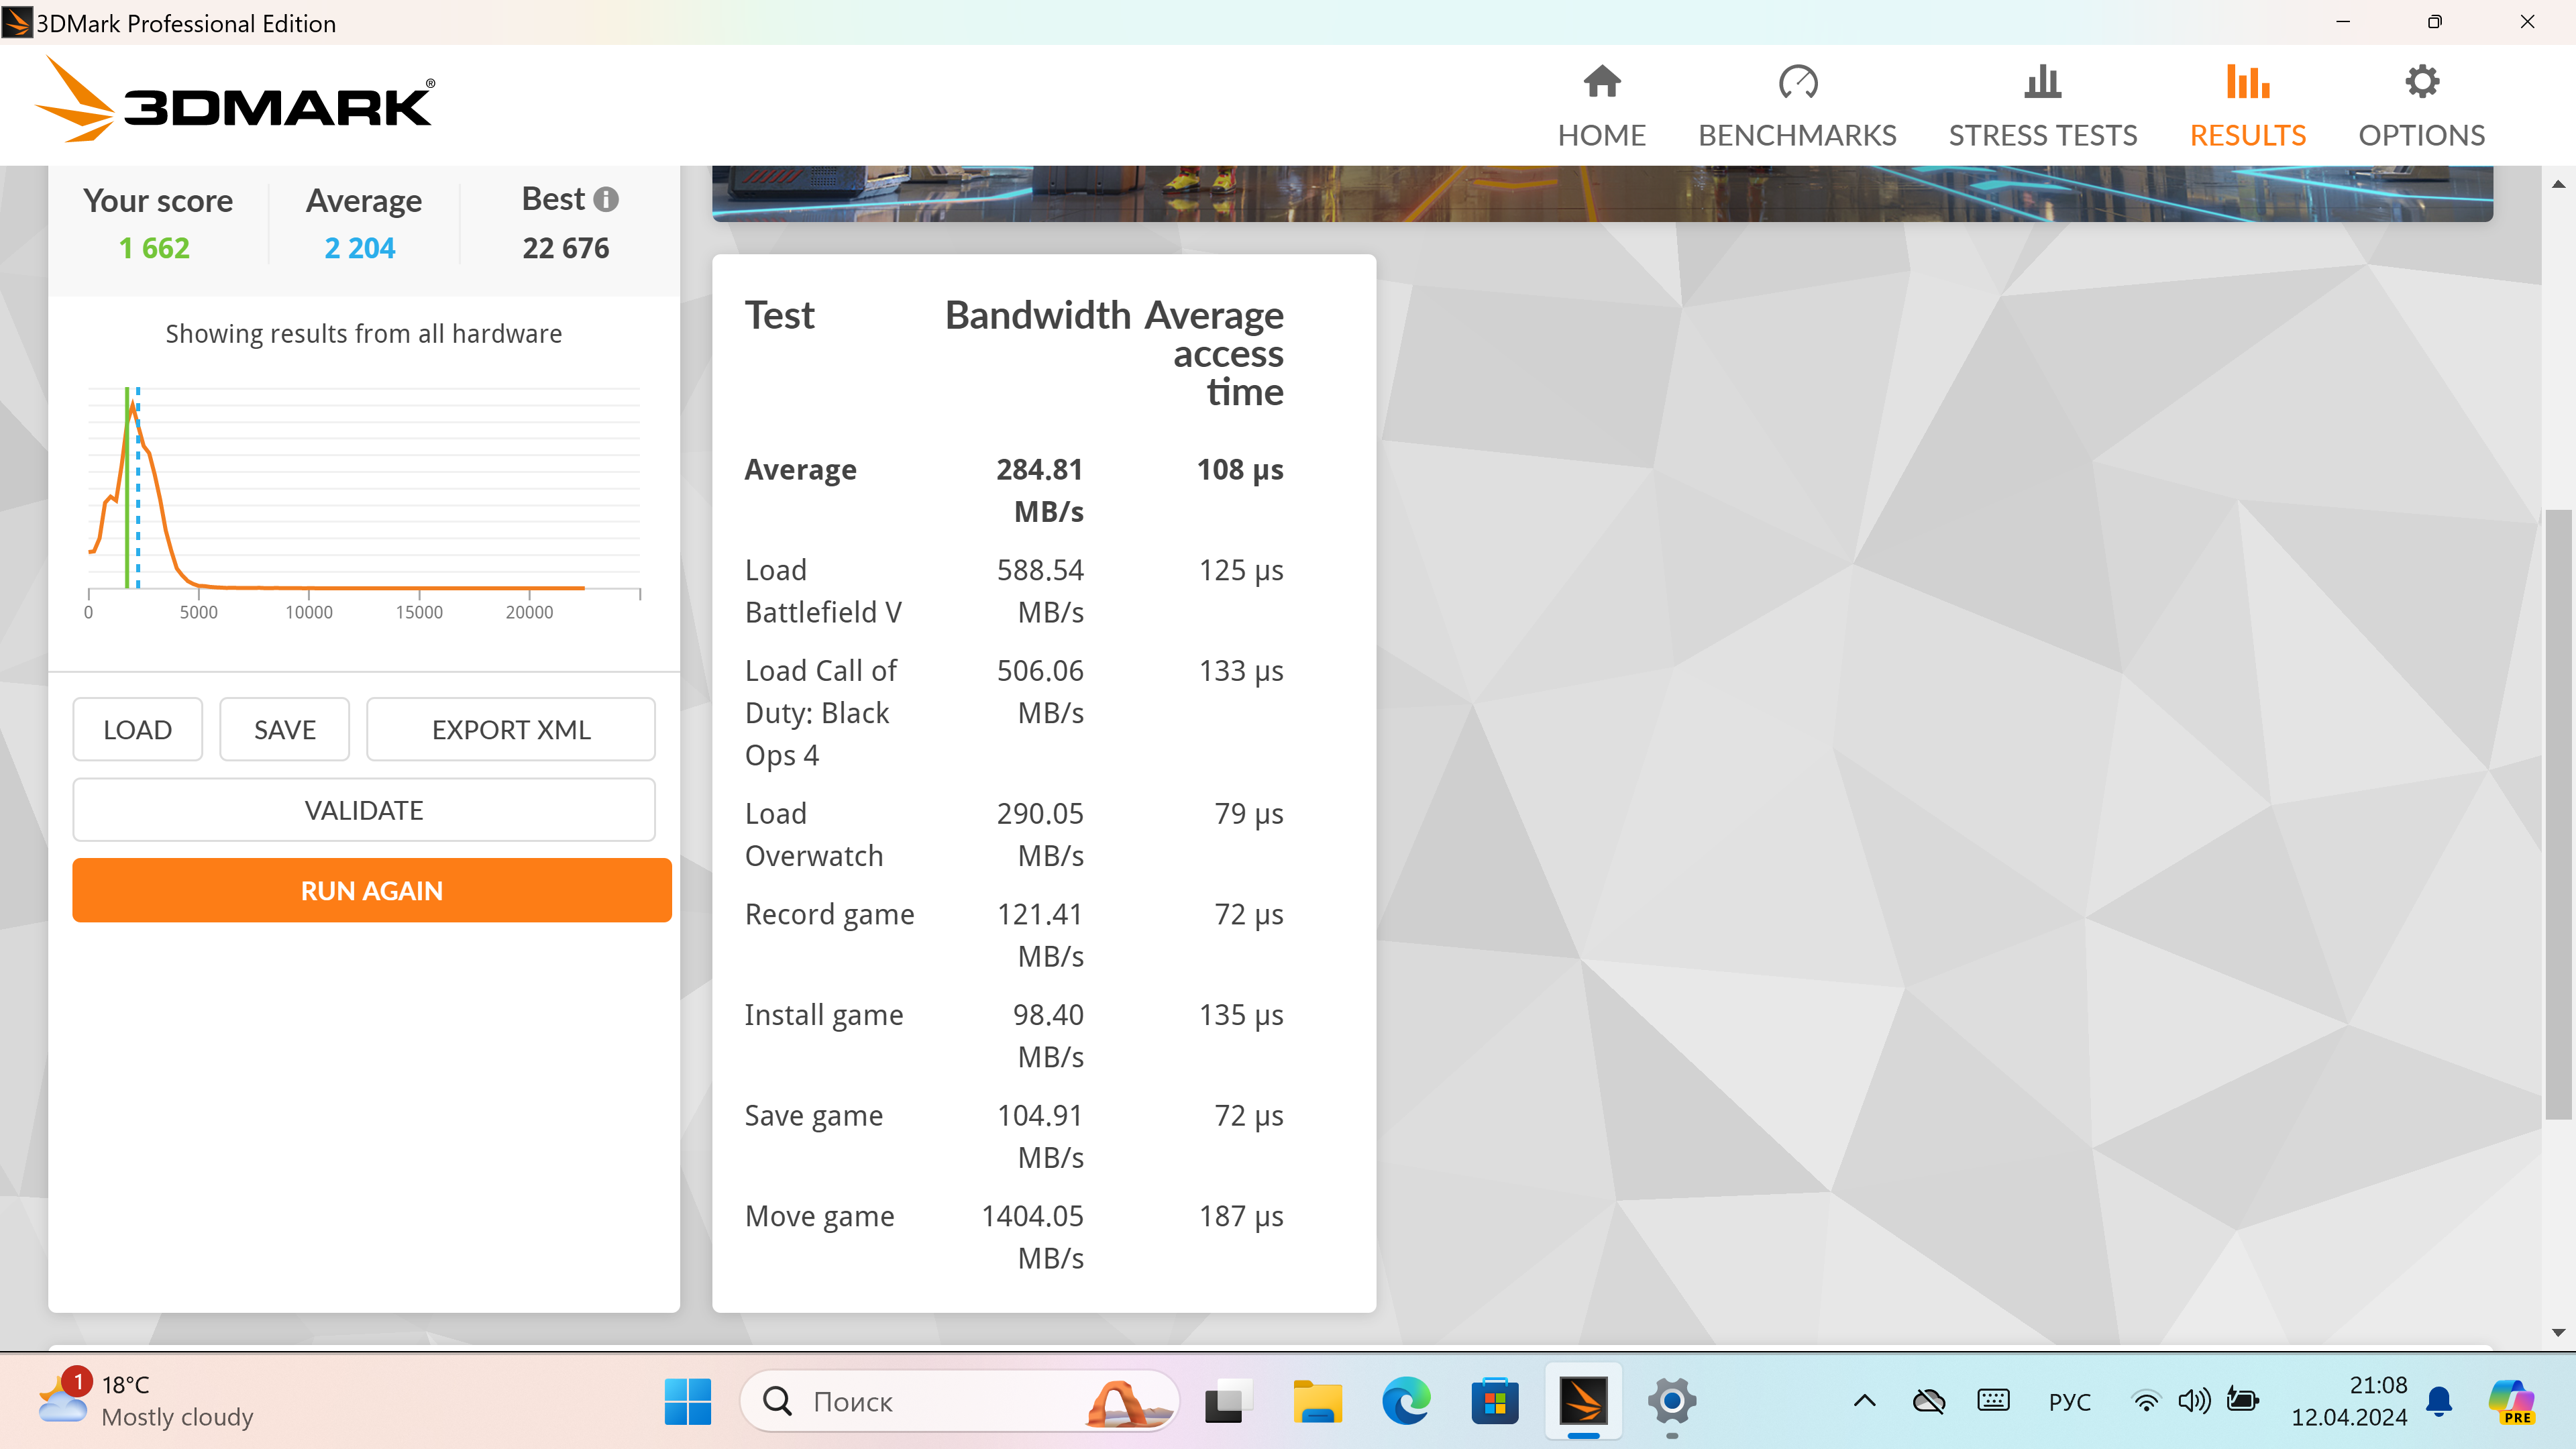Click the info icon beside Best
This screenshot has width=2576, height=1449.
[x=606, y=199]
